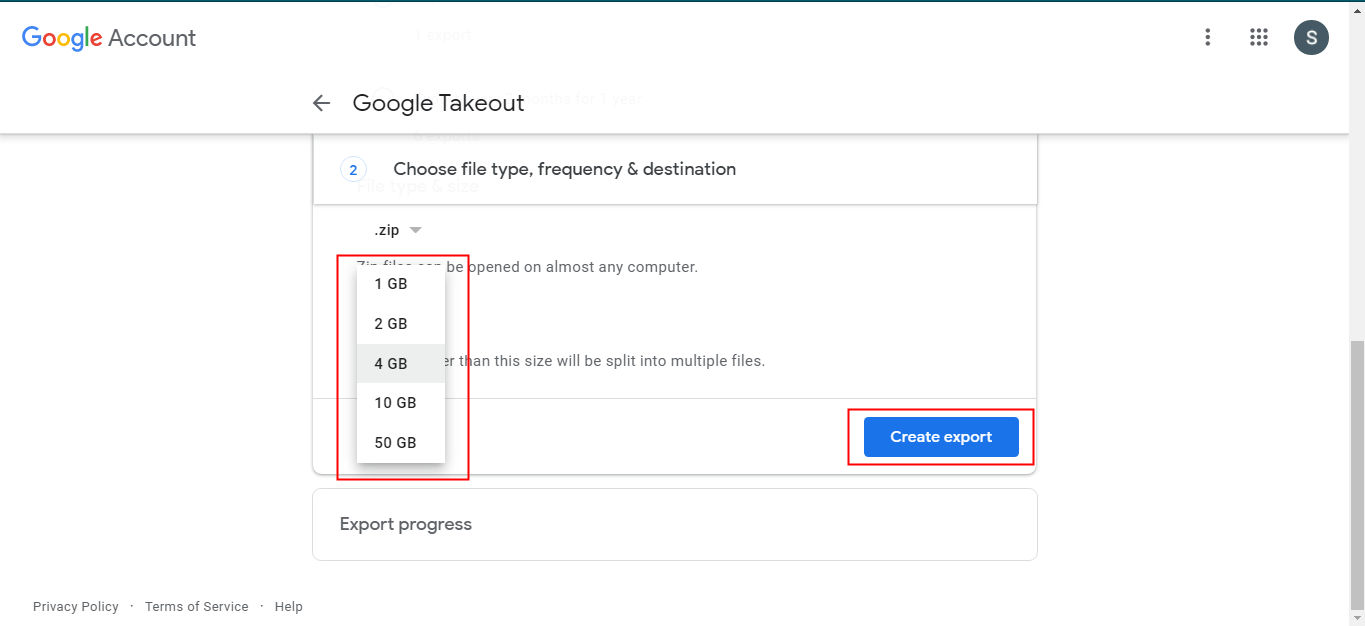Click the Help link in the footer
The image size is (1365, 626).
[288, 607]
